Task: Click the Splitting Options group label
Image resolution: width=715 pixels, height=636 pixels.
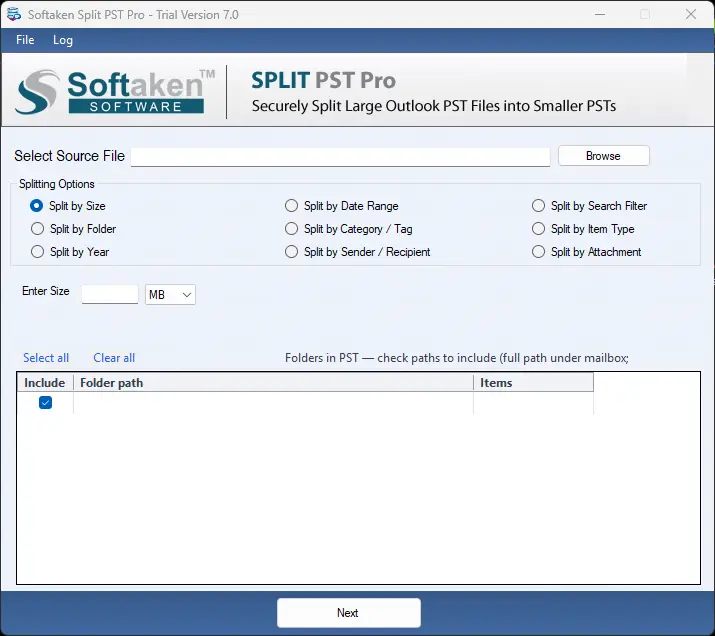Action: click(x=57, y=184)
